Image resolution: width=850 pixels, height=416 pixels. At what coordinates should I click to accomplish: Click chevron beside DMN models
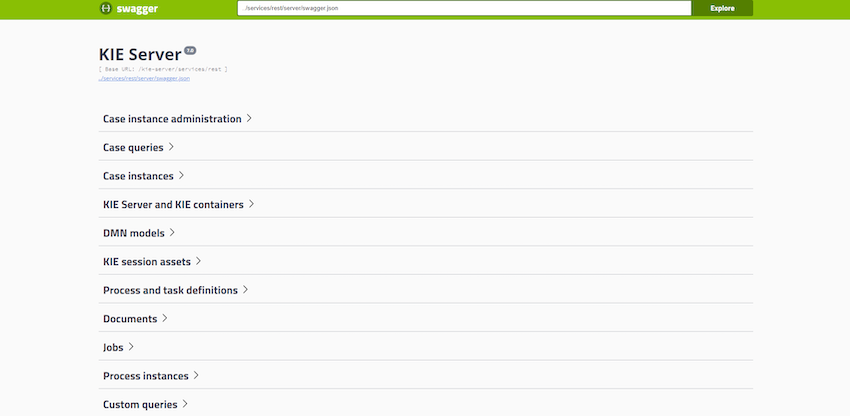172,233
